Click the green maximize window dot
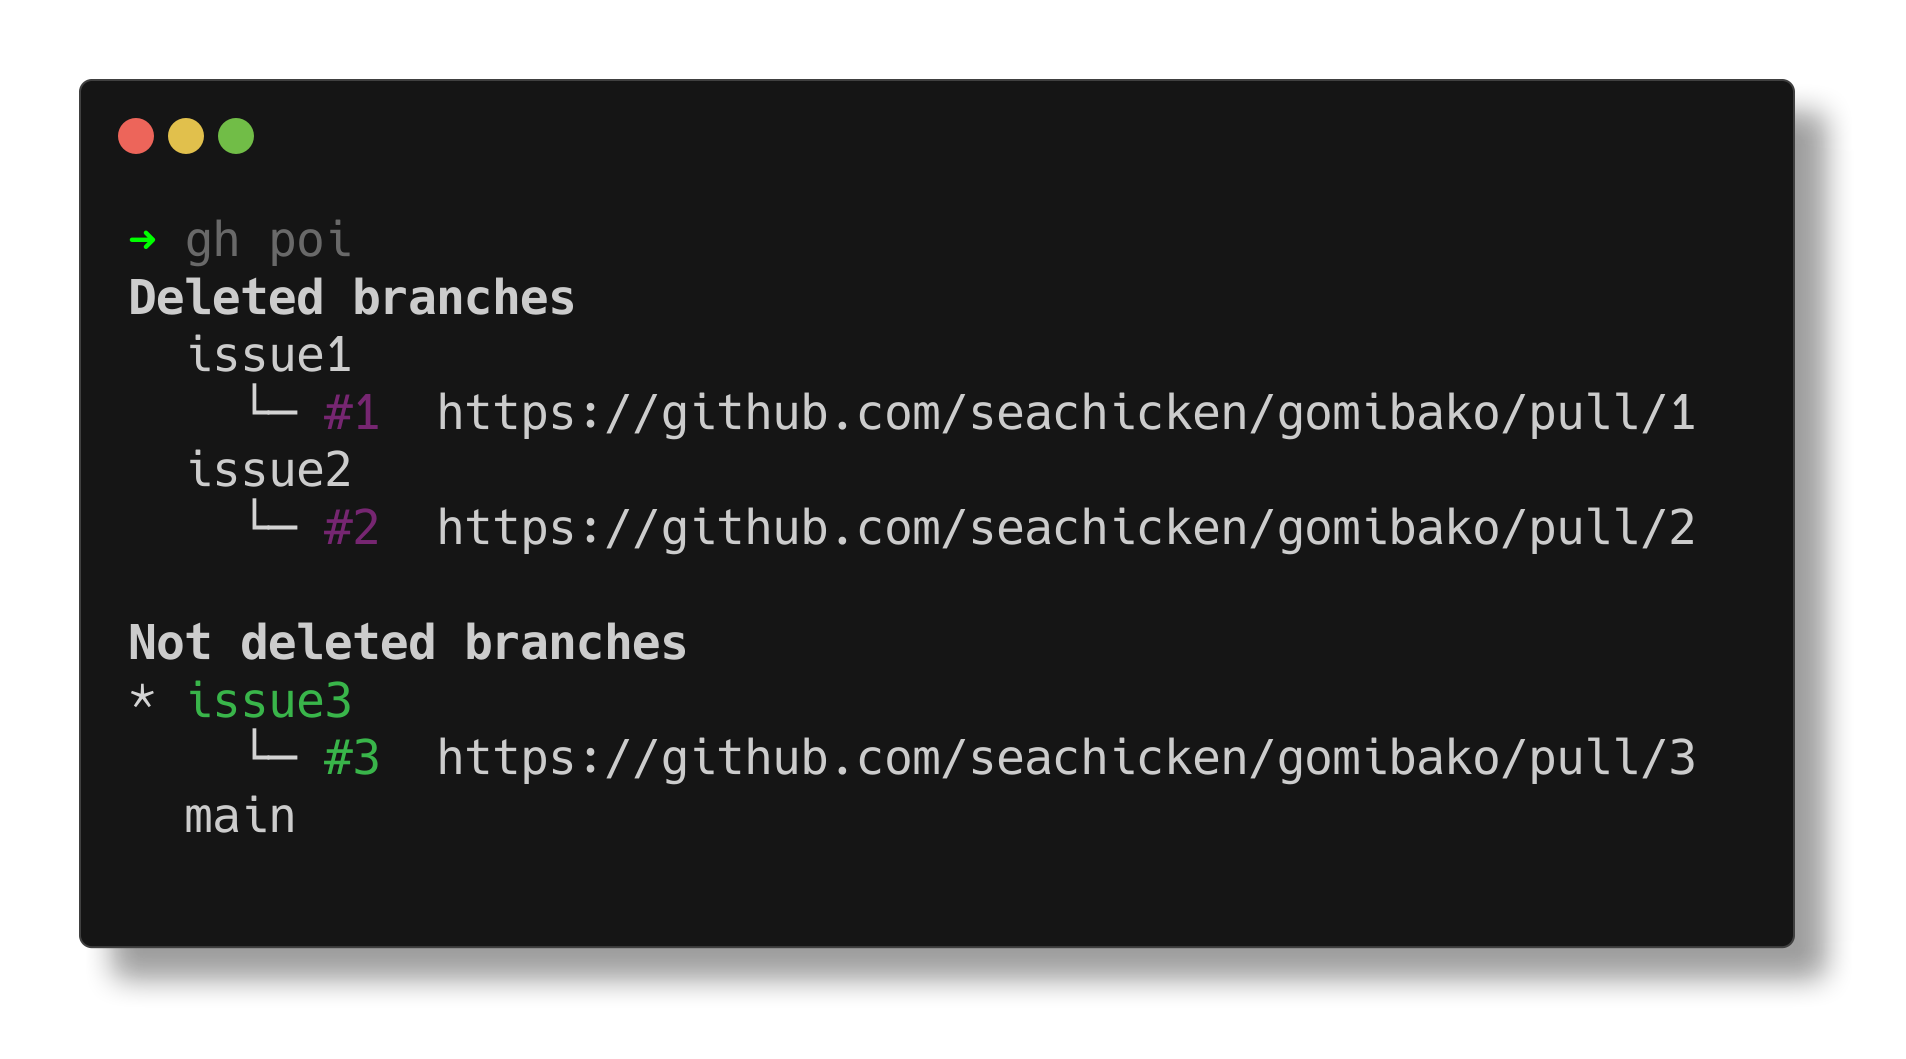Image resolution: width=1906 pixels, height=1059 pixels. click(236, 136)
